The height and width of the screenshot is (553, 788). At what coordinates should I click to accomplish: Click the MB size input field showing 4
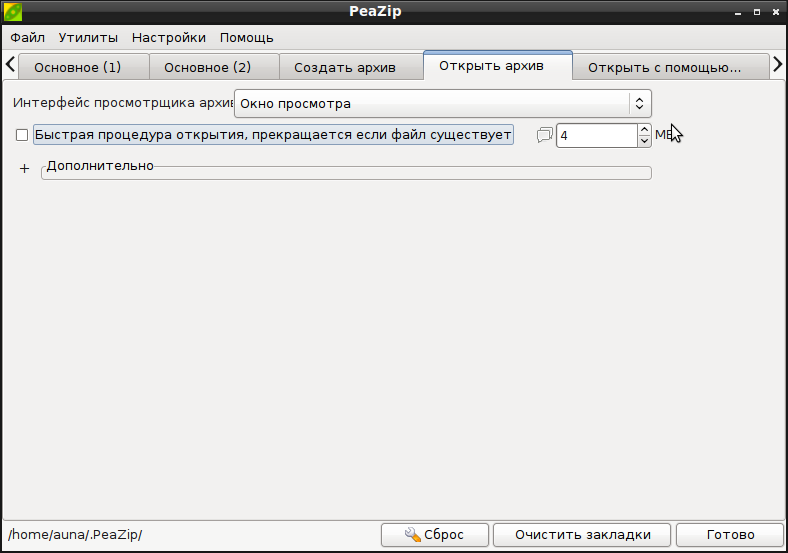point(597,135)
